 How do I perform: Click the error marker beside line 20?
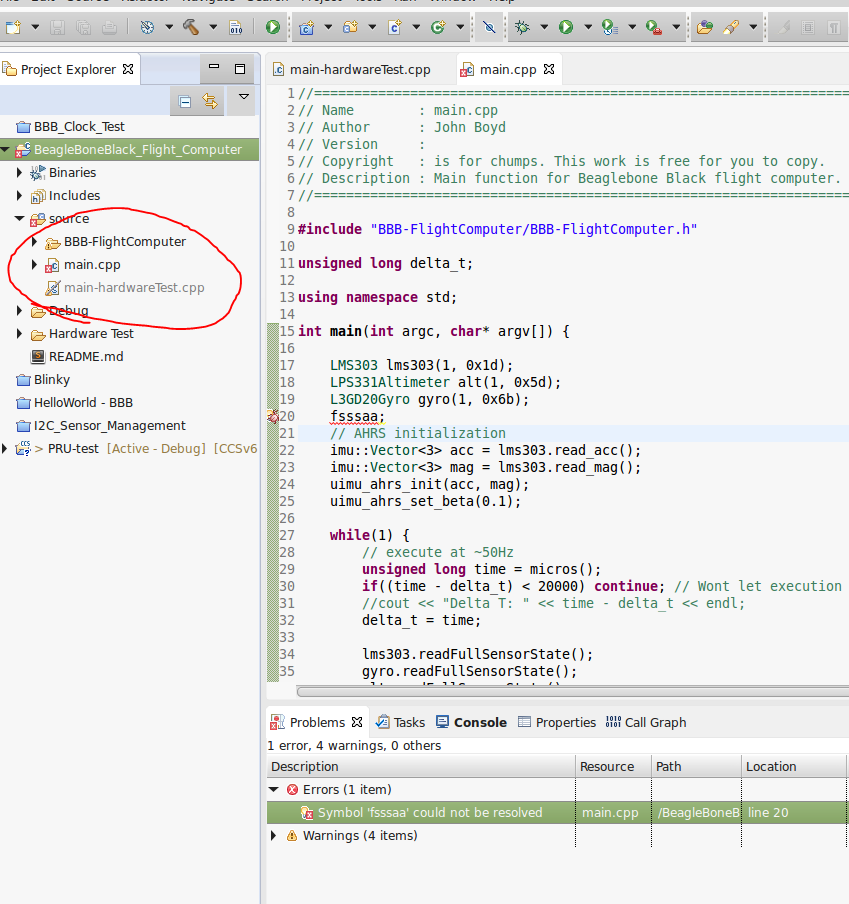pyautogui.click(x=273, y=416)
